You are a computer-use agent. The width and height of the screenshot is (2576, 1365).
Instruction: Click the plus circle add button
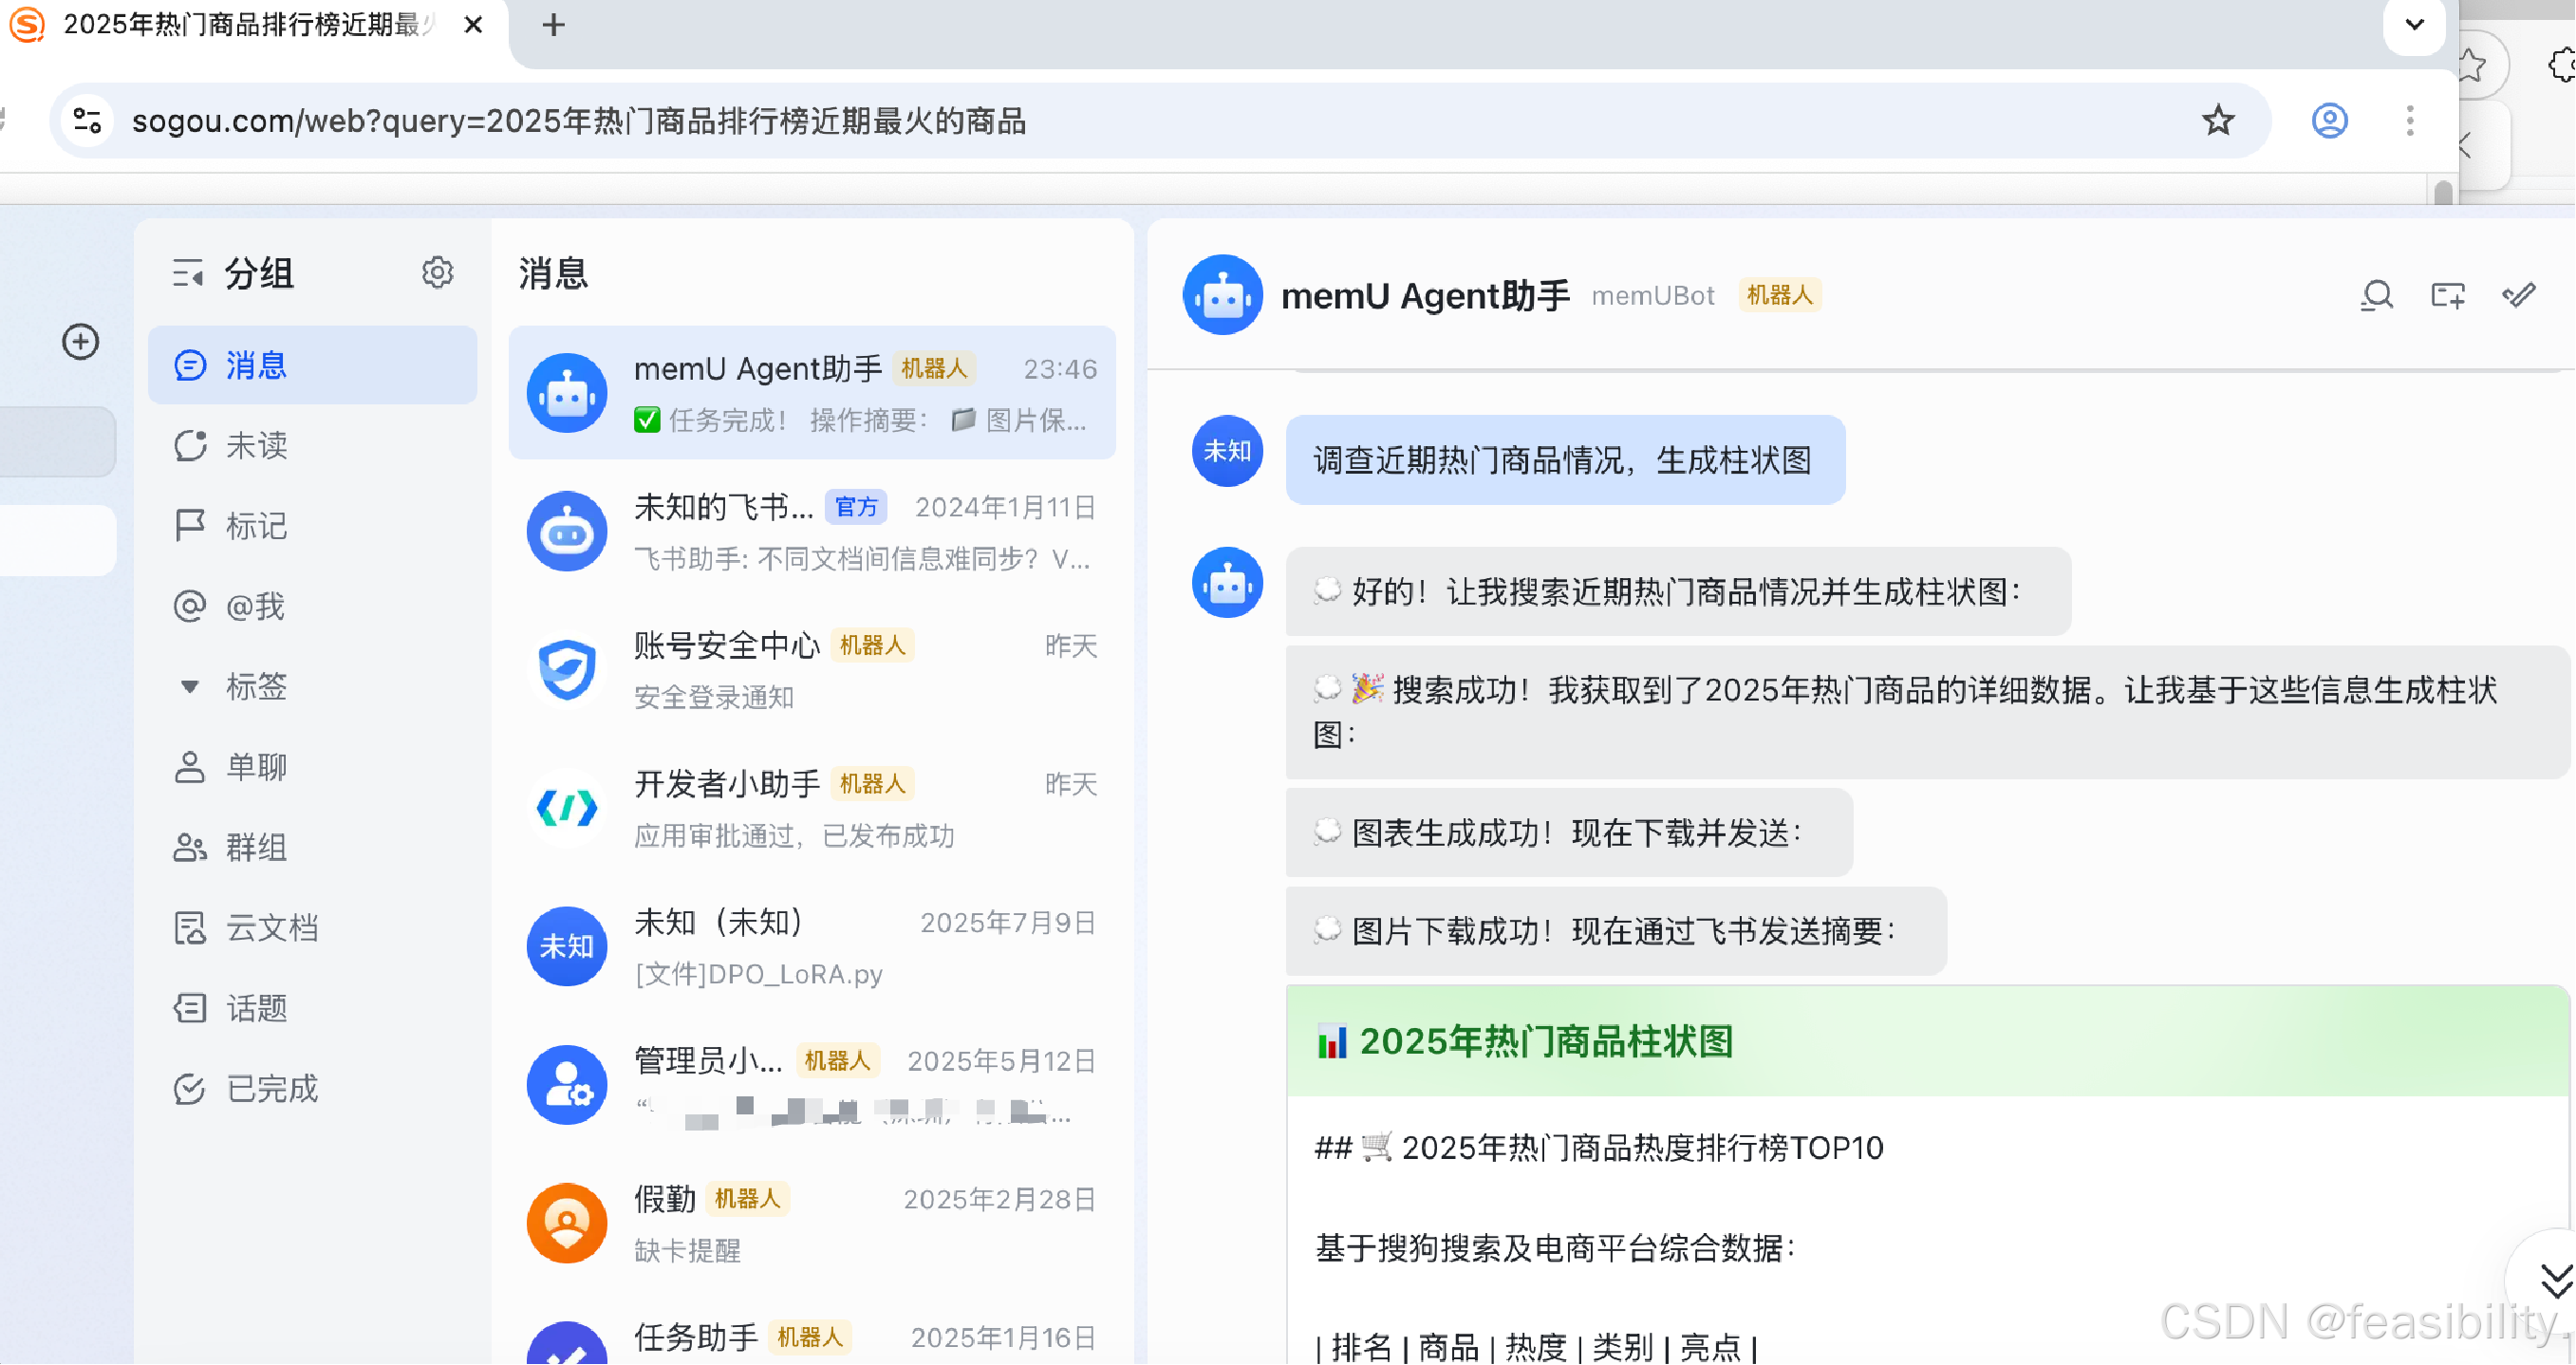pyautogui.click(x=80, y=342)
